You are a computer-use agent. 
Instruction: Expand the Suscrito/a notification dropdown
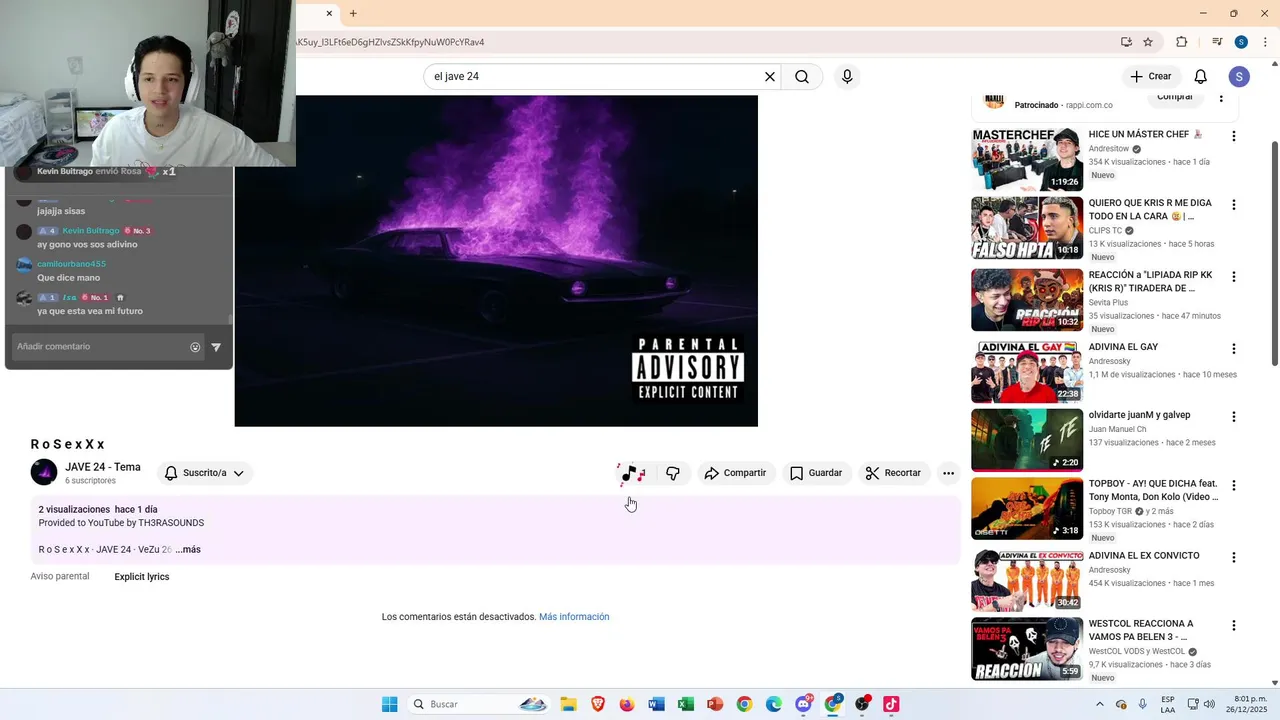[205, 473]
